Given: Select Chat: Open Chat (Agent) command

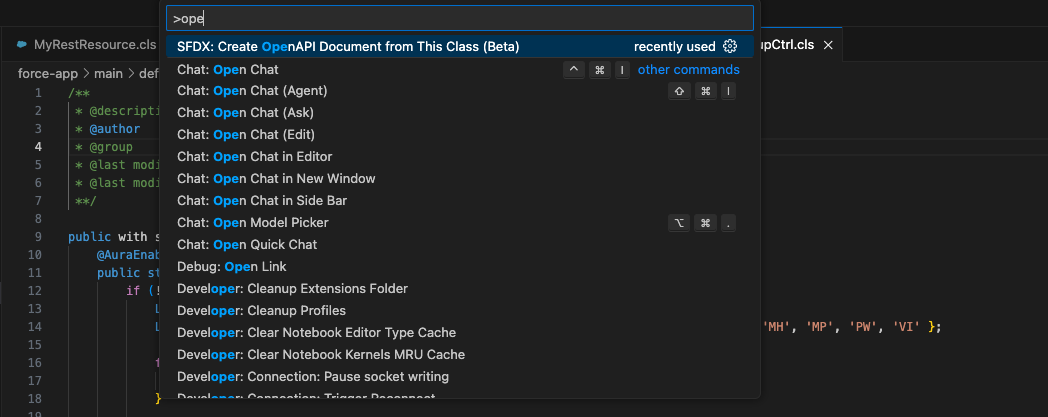Looking at the screenshot, I should coord(460,91).
